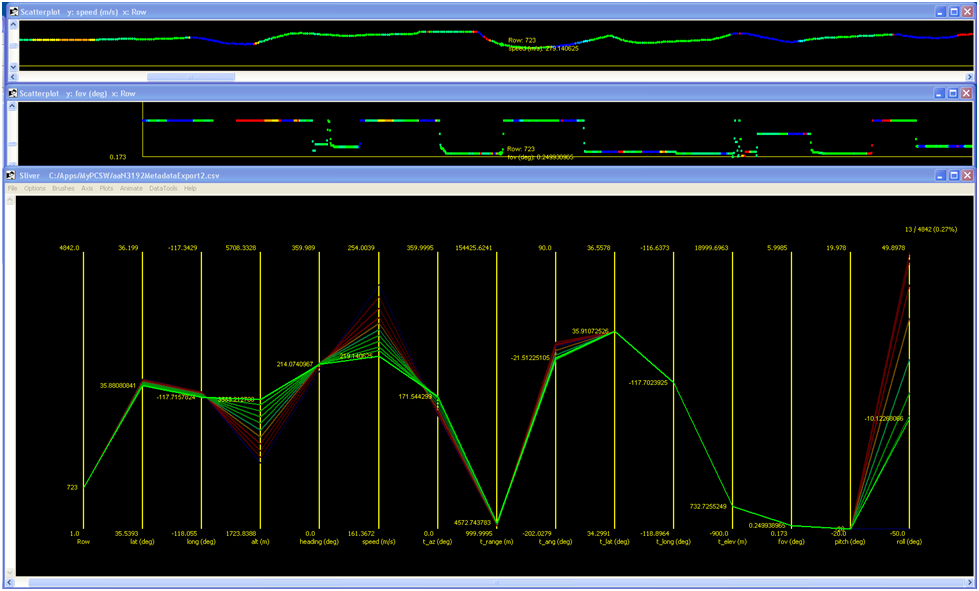This screenshot has width=979, height=591.
Task: Open the Options menu
Action: [35, 188]
